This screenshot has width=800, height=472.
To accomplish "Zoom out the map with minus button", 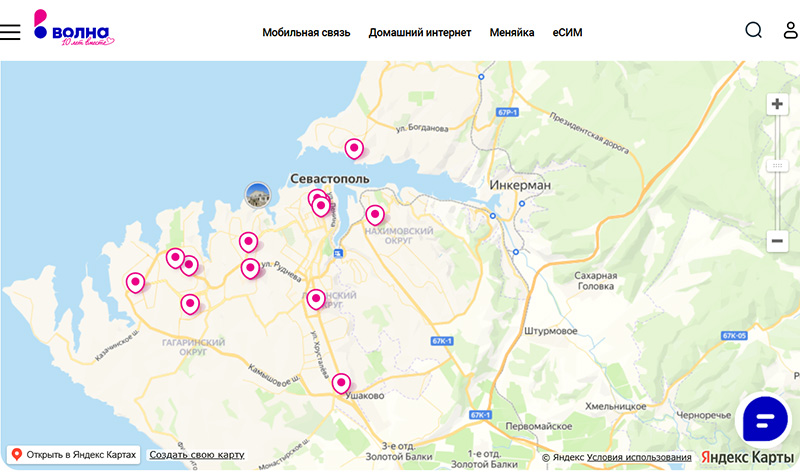I will tap(777, 241).
